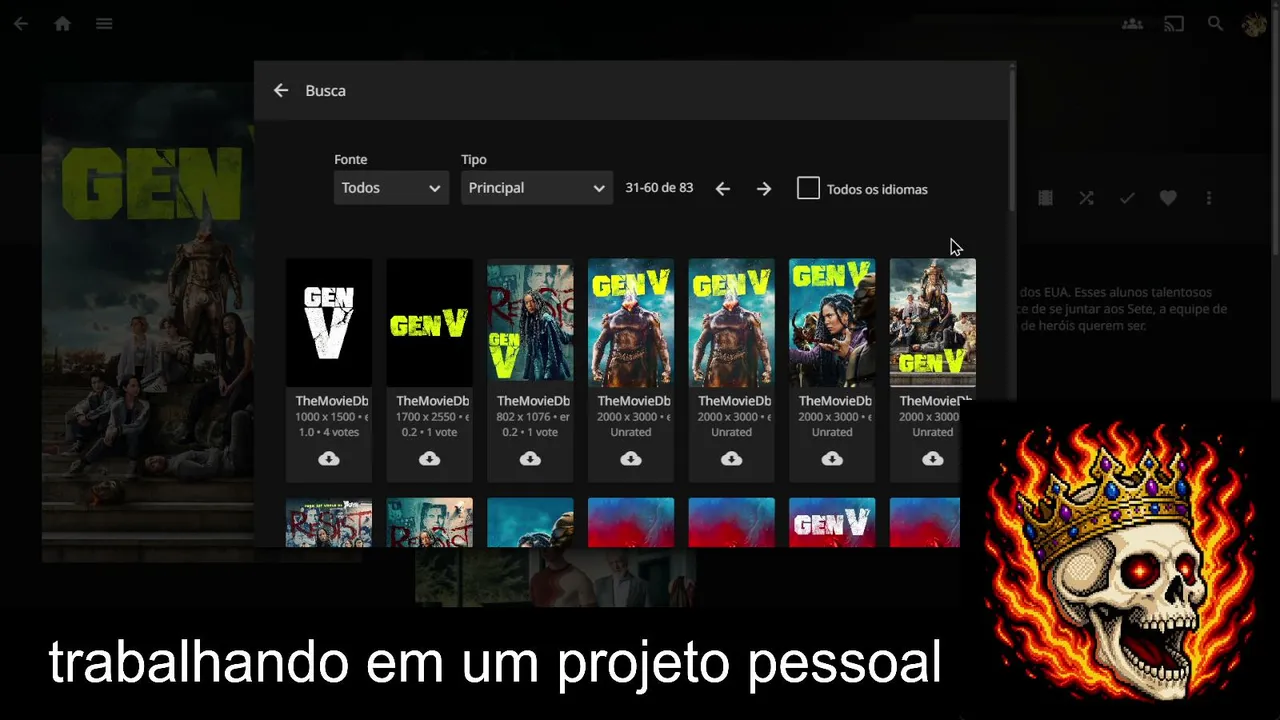This screenshot has width=1280, height=720.
Task: Download the poster with woman and bird creature
Action: pos(832,459)
